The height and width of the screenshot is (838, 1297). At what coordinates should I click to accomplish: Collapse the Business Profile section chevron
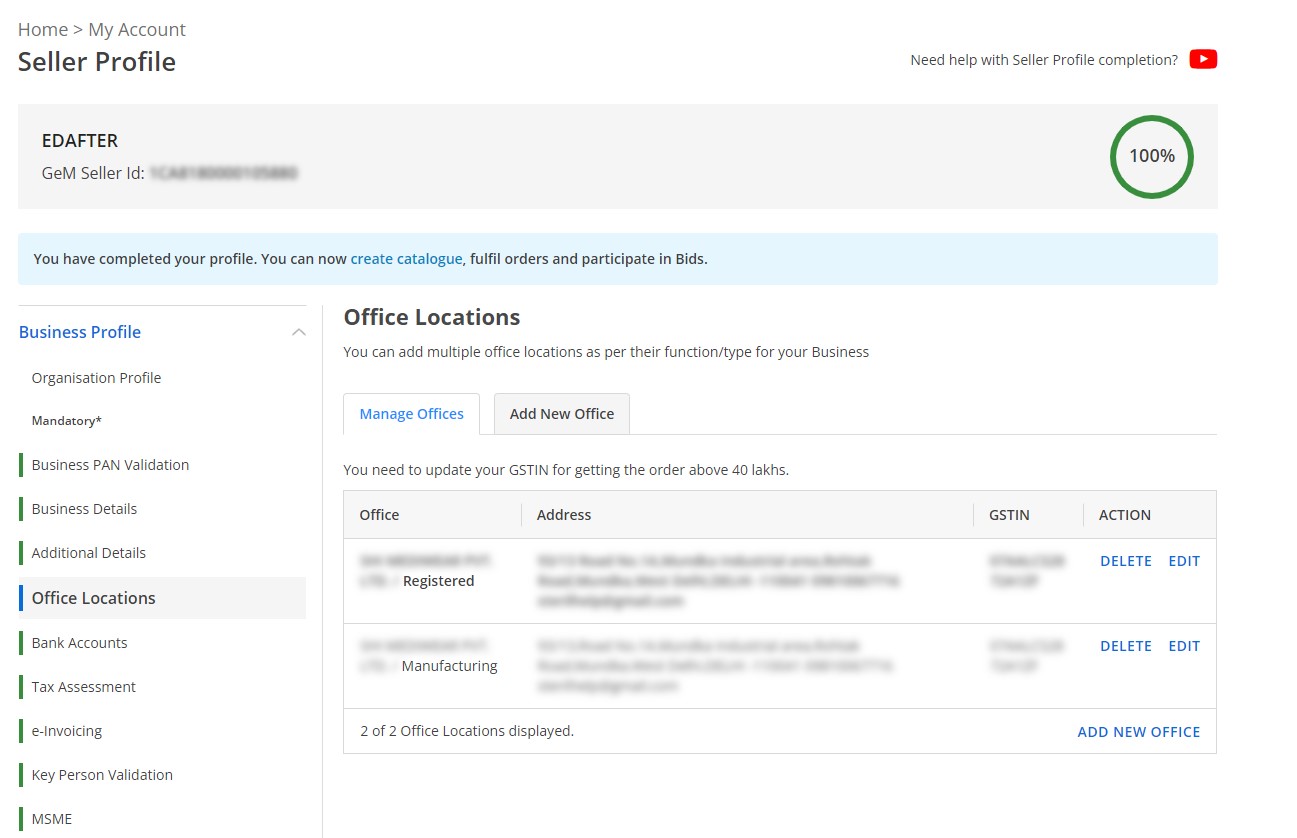(298, 332)
